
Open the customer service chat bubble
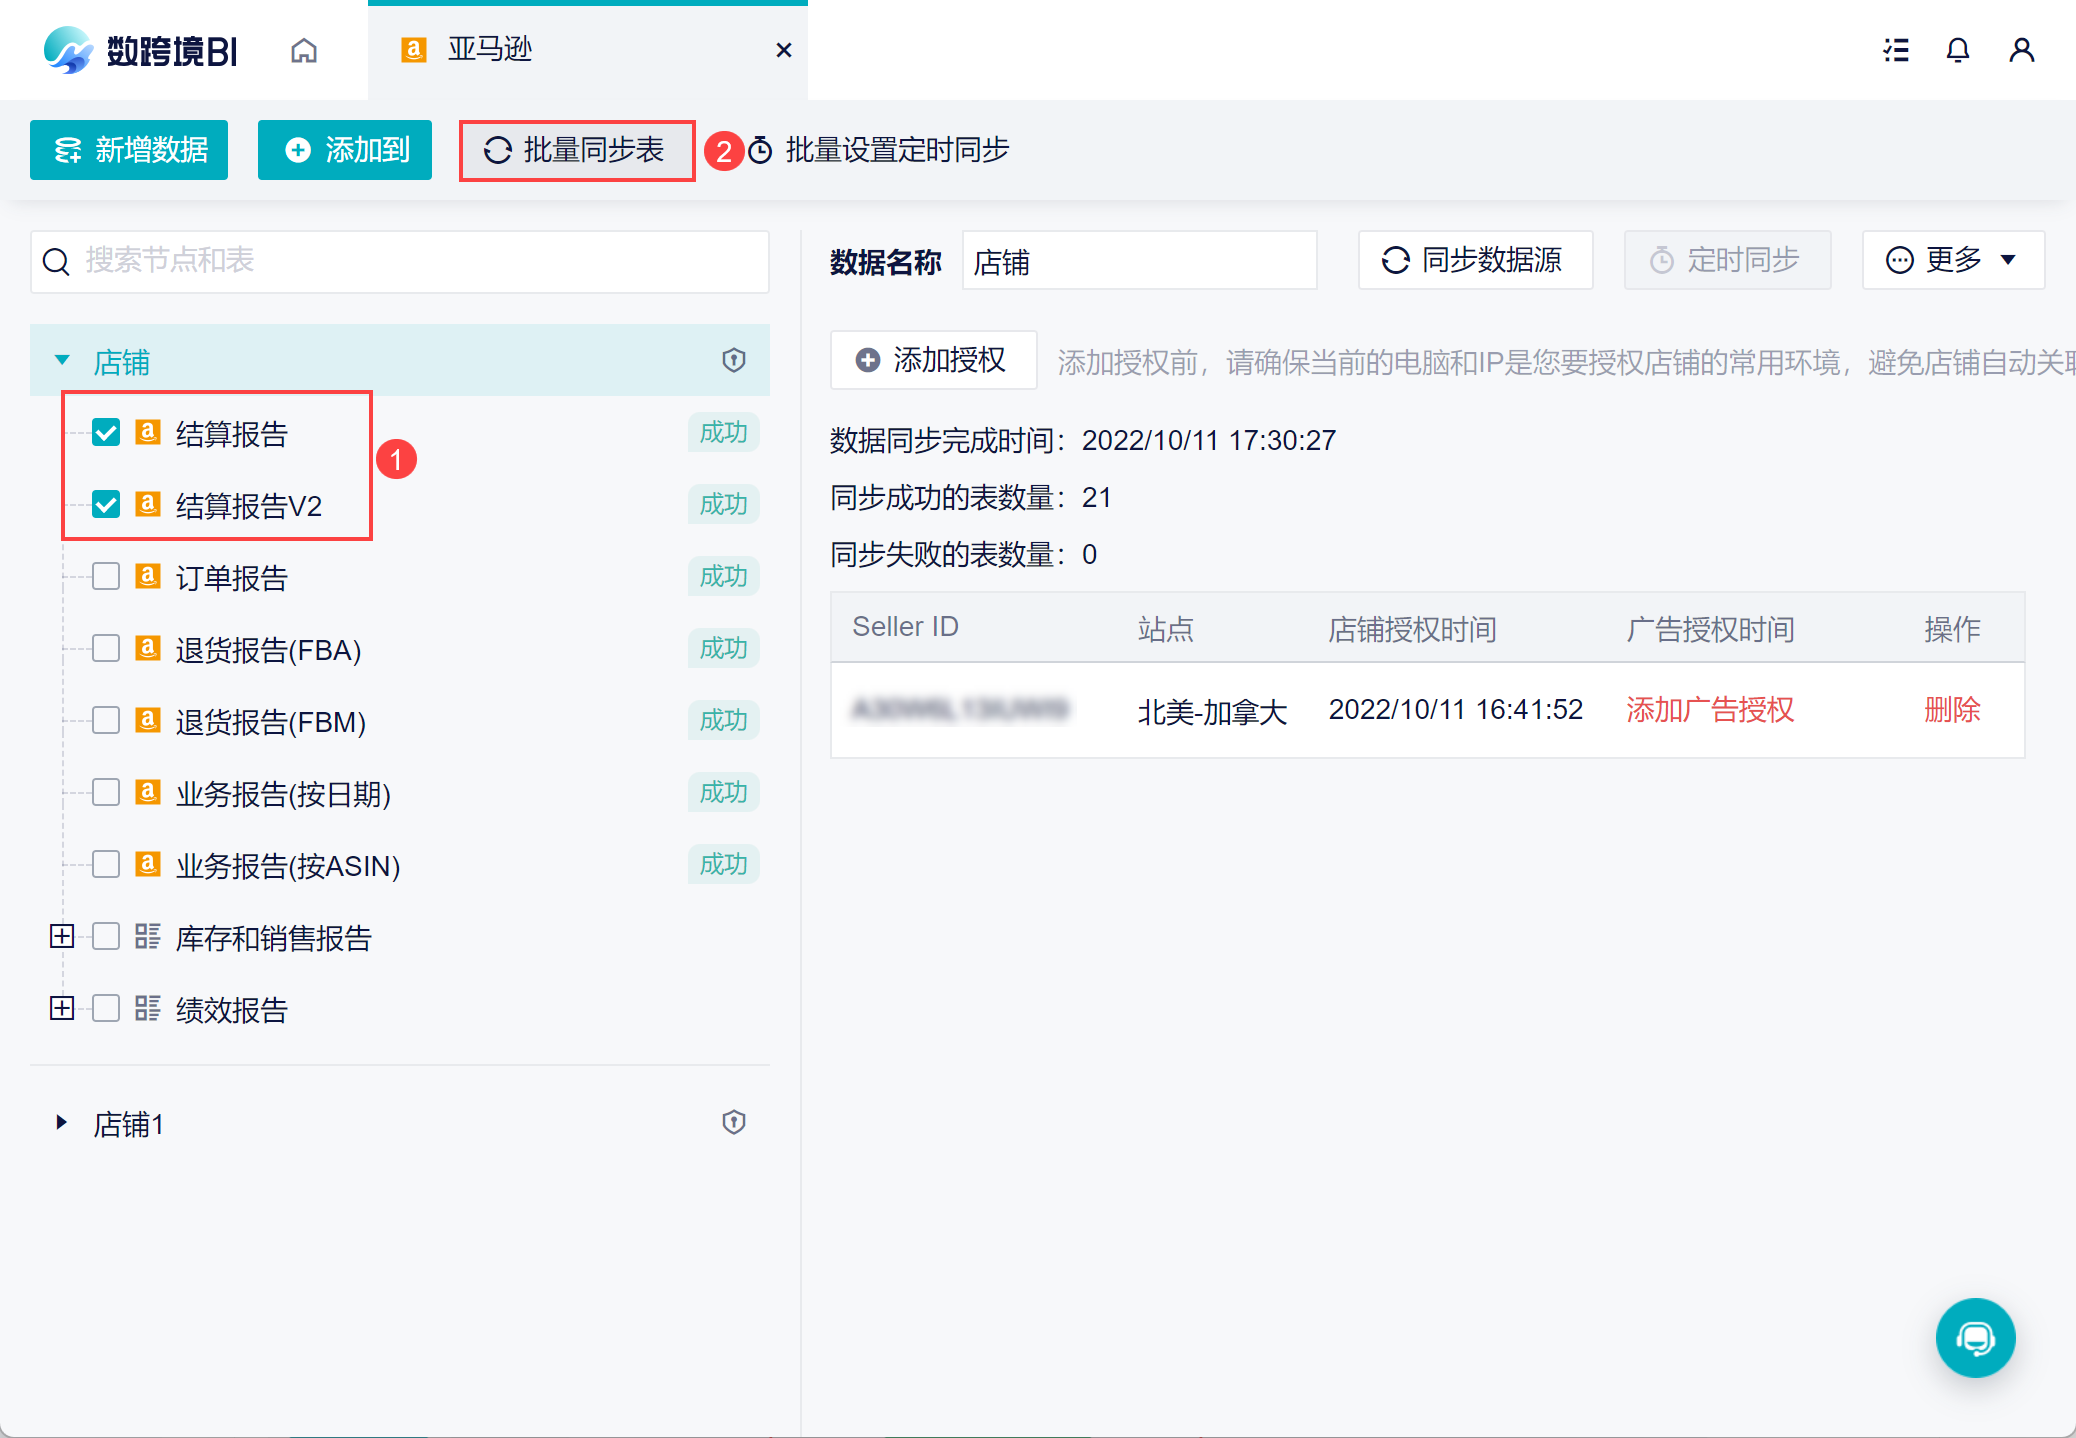pos(1975,1337)
